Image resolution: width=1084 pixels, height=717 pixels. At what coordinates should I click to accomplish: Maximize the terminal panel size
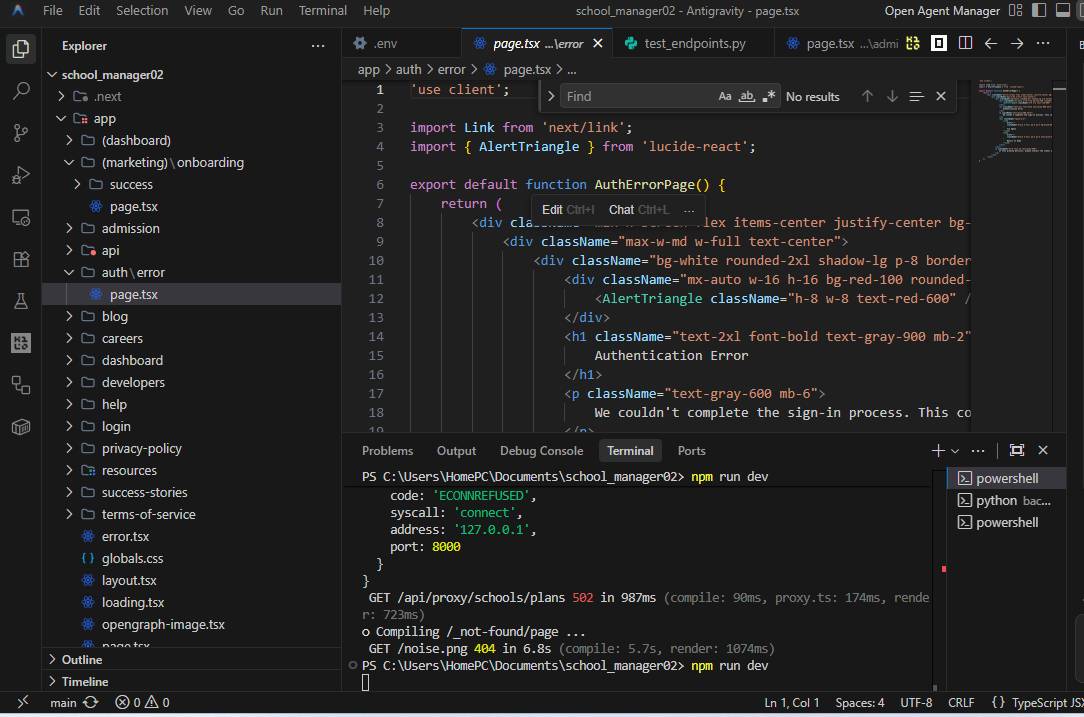click(x=1017, y=450)
